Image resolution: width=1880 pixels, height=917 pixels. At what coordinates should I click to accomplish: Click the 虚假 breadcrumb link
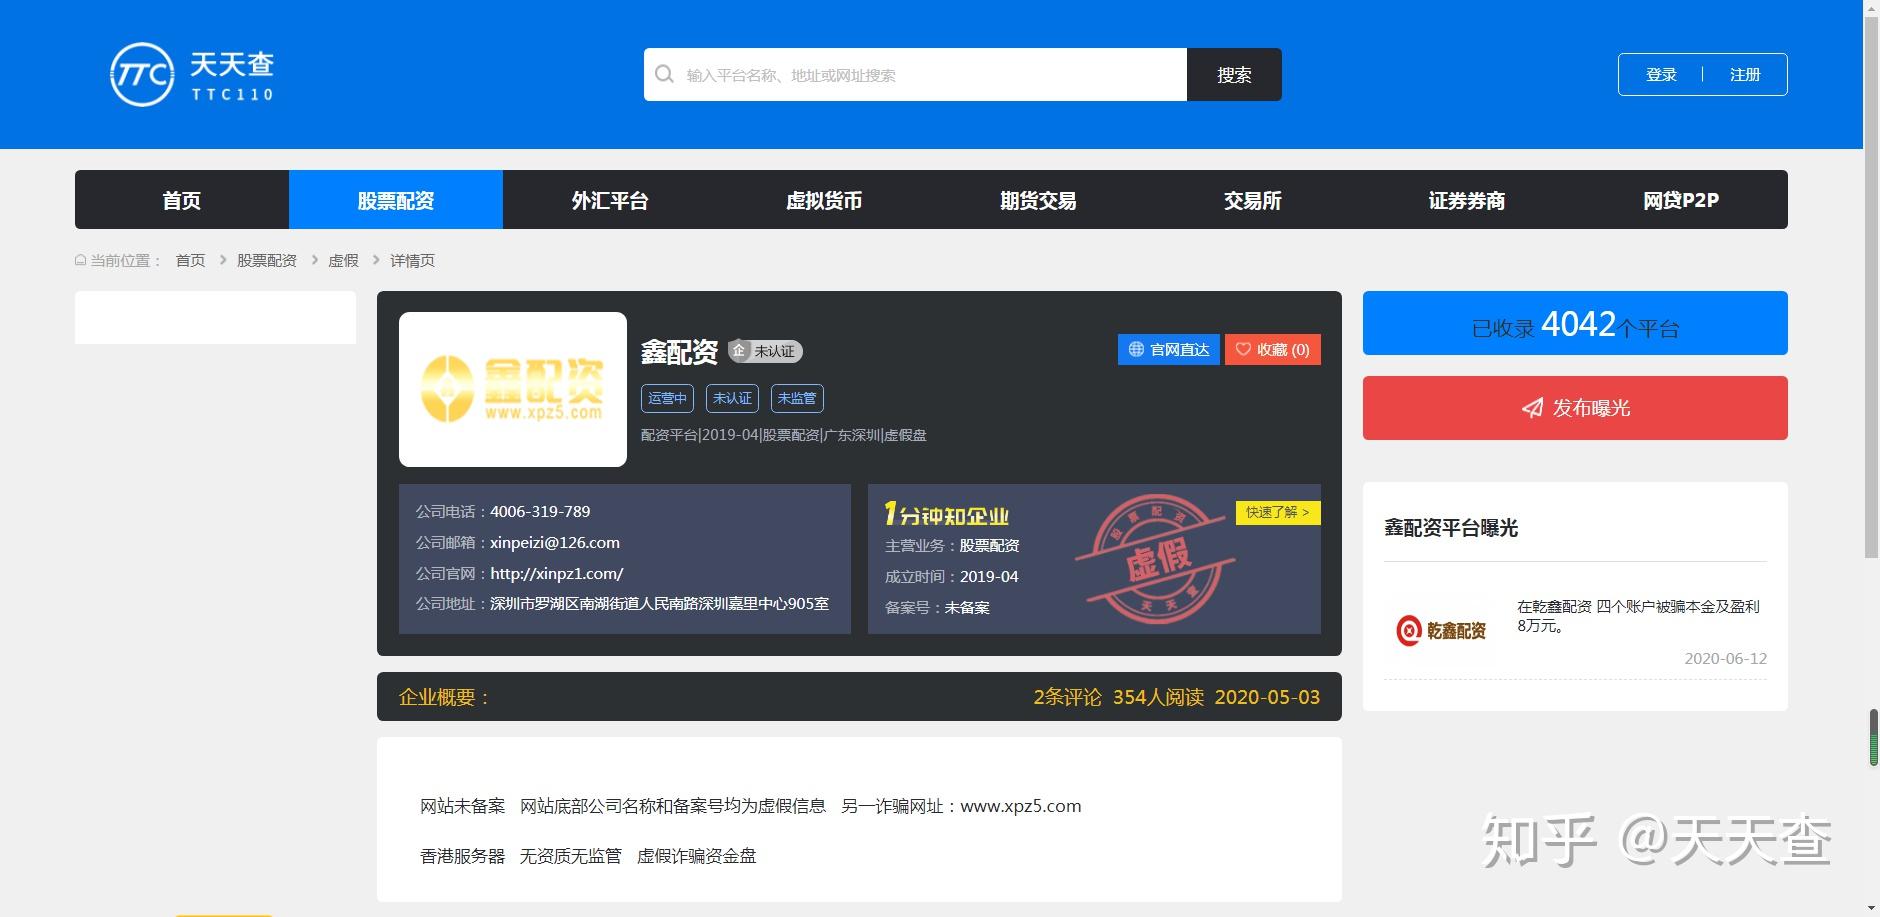(x=343, y=260)
